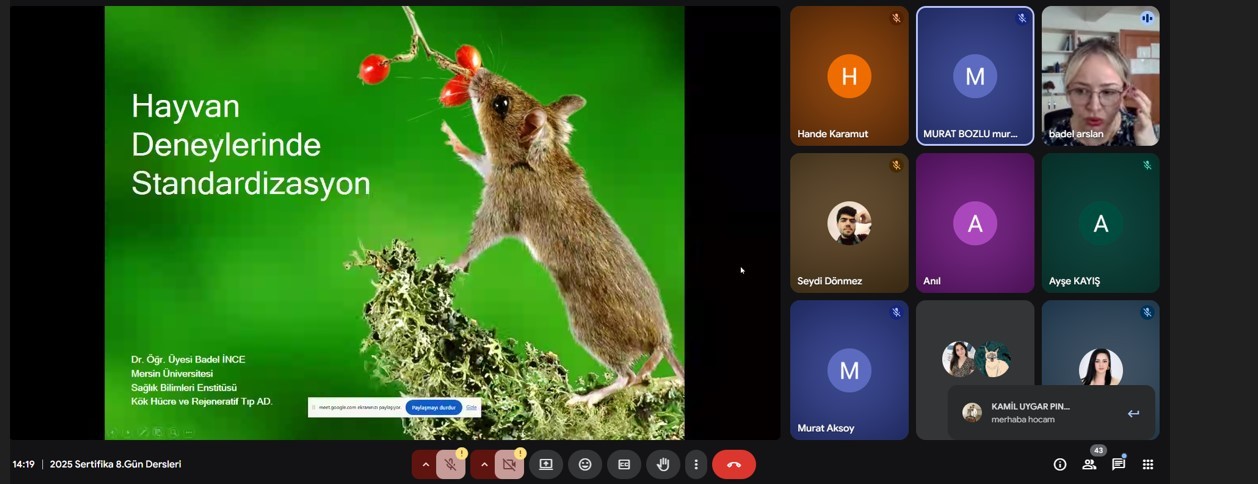Open the emoji reactions button
The height and width of the screenshot is (484, 1258).
(x=585, y=464)
